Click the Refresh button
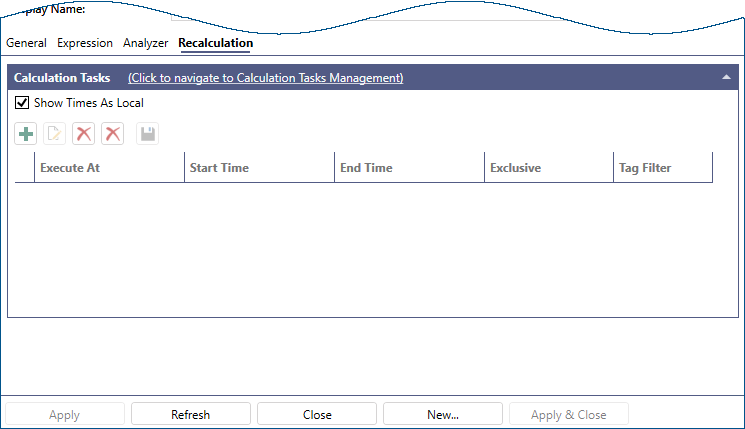 [x=190, y=414]
